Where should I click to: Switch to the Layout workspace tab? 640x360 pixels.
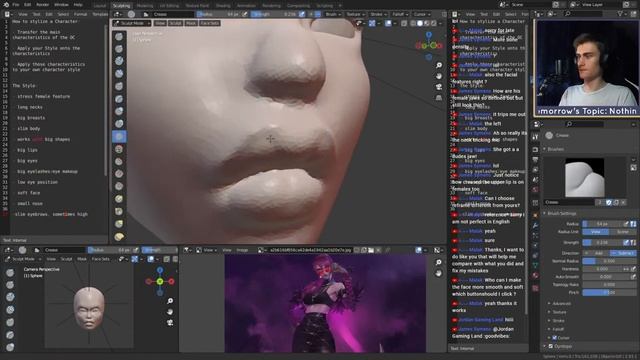pyautogui.click(x=100, y=6)
